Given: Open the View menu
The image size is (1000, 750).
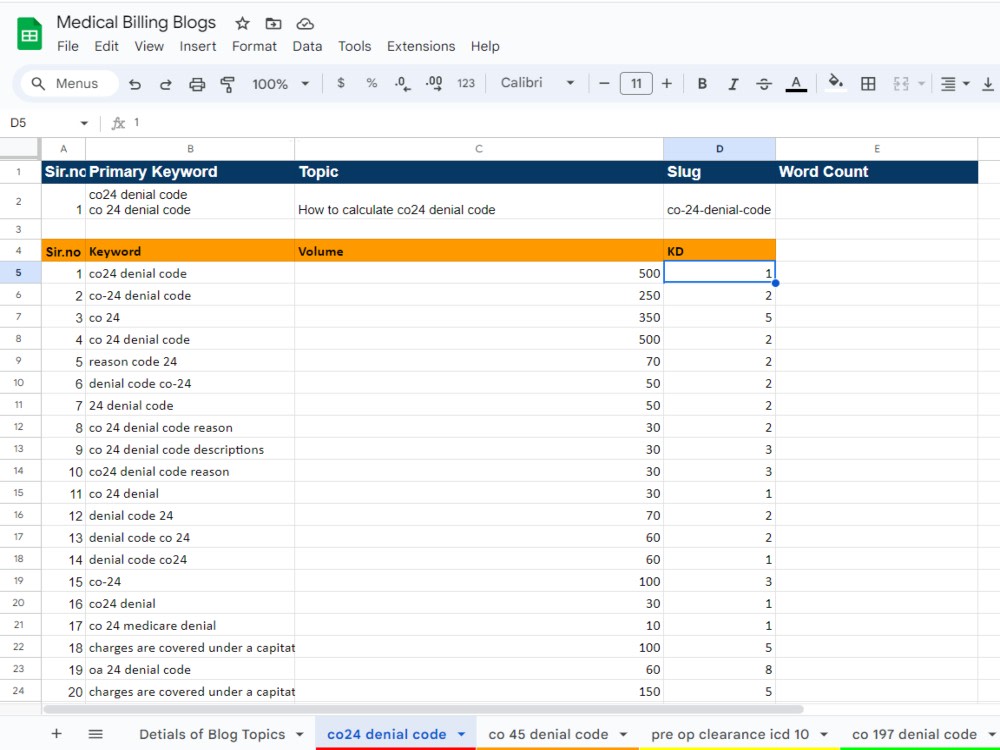Looking at the screenshot, I should click(x=149, y=46).
